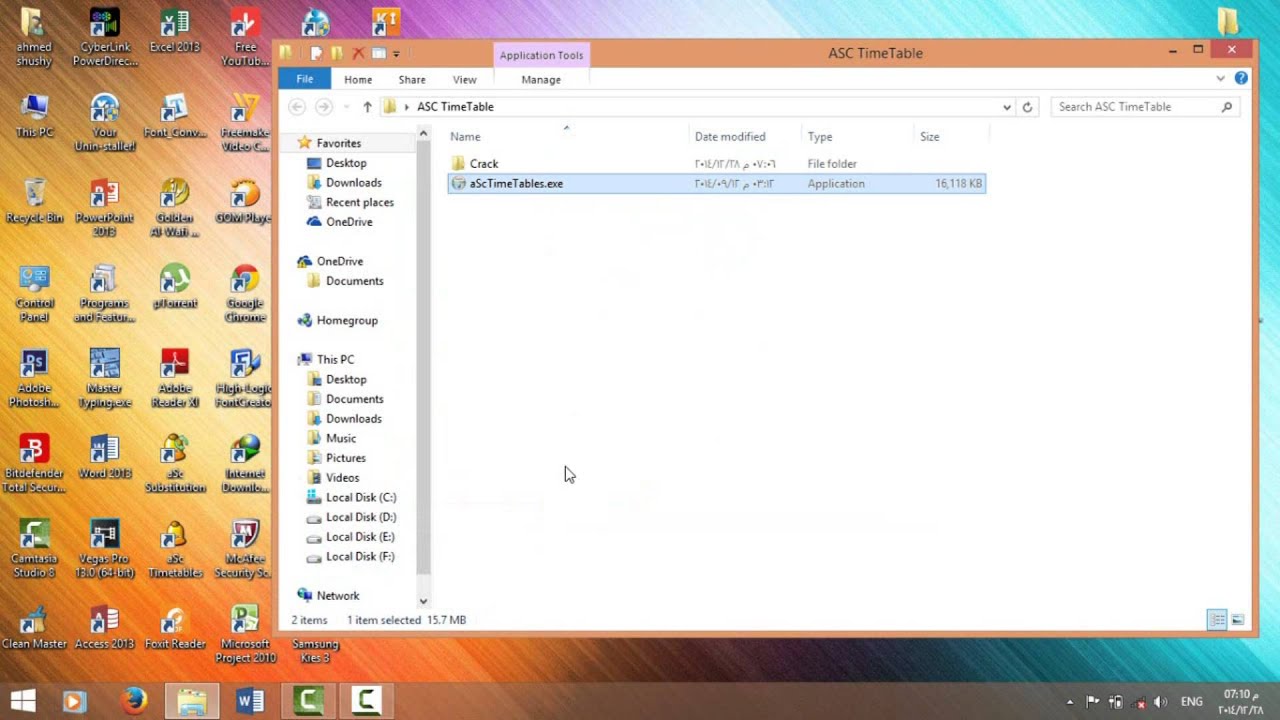
Task: Launch aSc Substitution desktop icon
Action: pyautogui.click(x=174, y=464)
